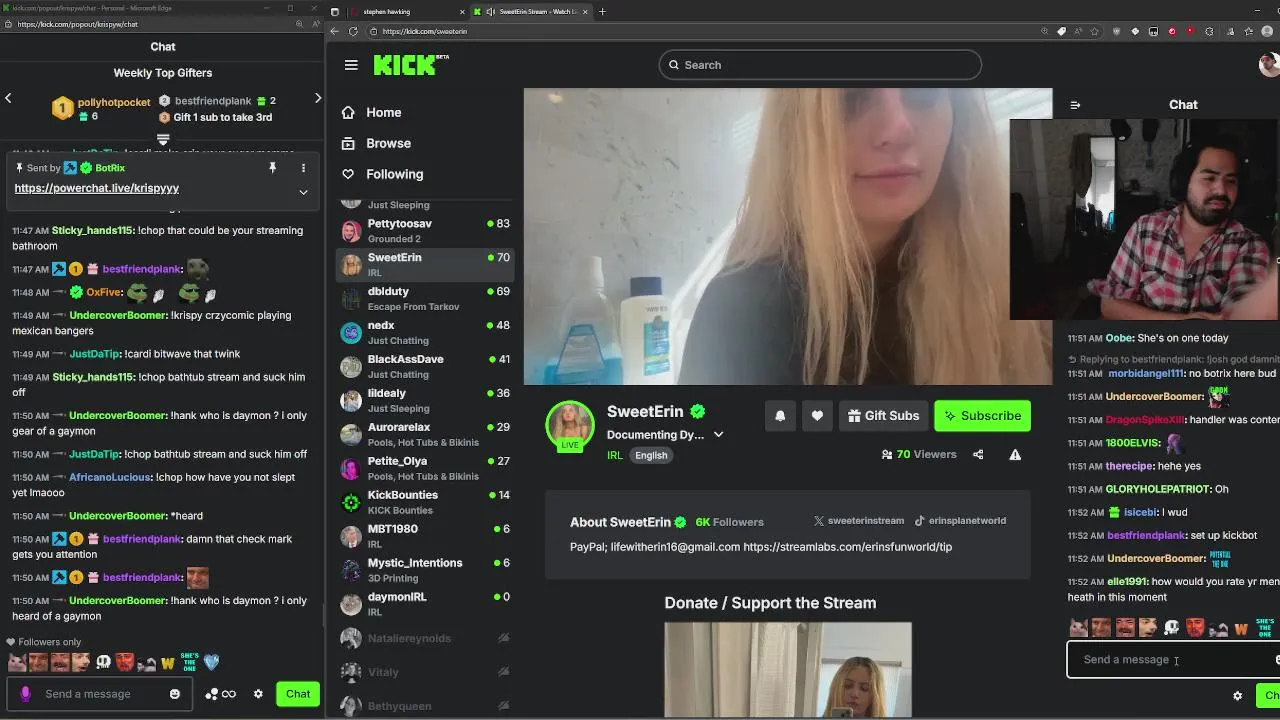Open emoji picker in popout chat

(x=175, y=694)
